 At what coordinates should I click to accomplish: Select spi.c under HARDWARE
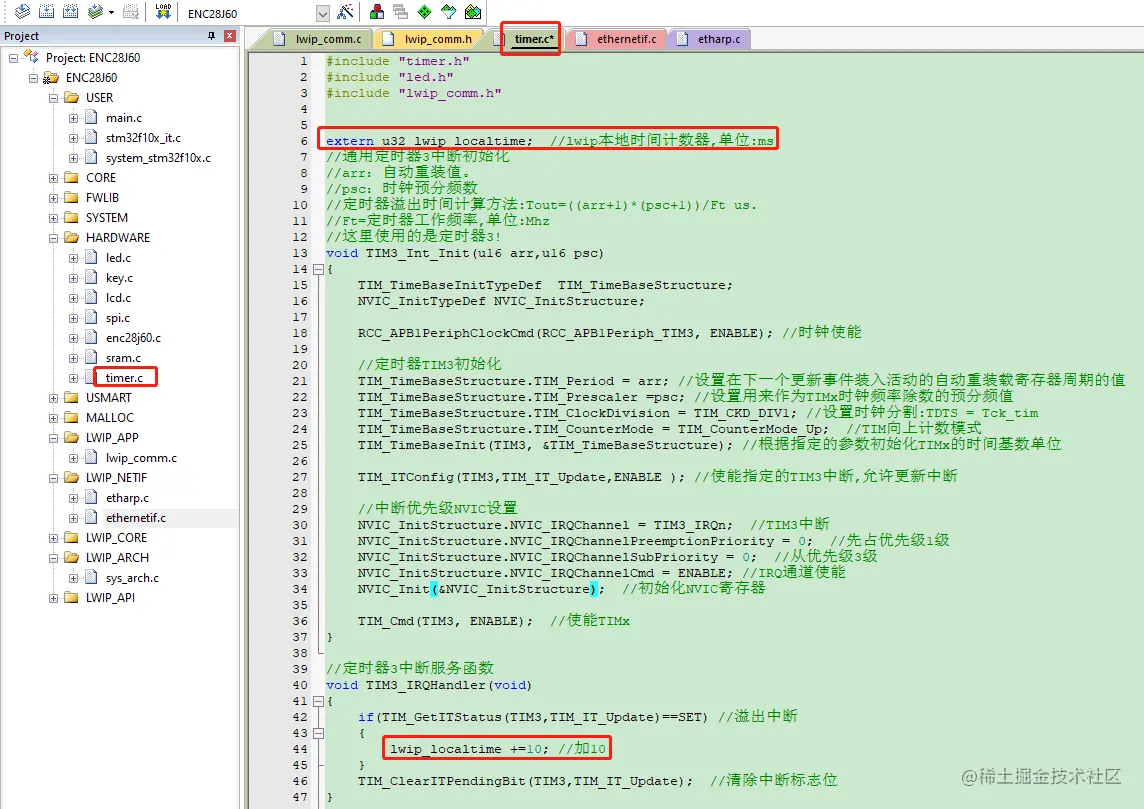(x=117, y=318)
